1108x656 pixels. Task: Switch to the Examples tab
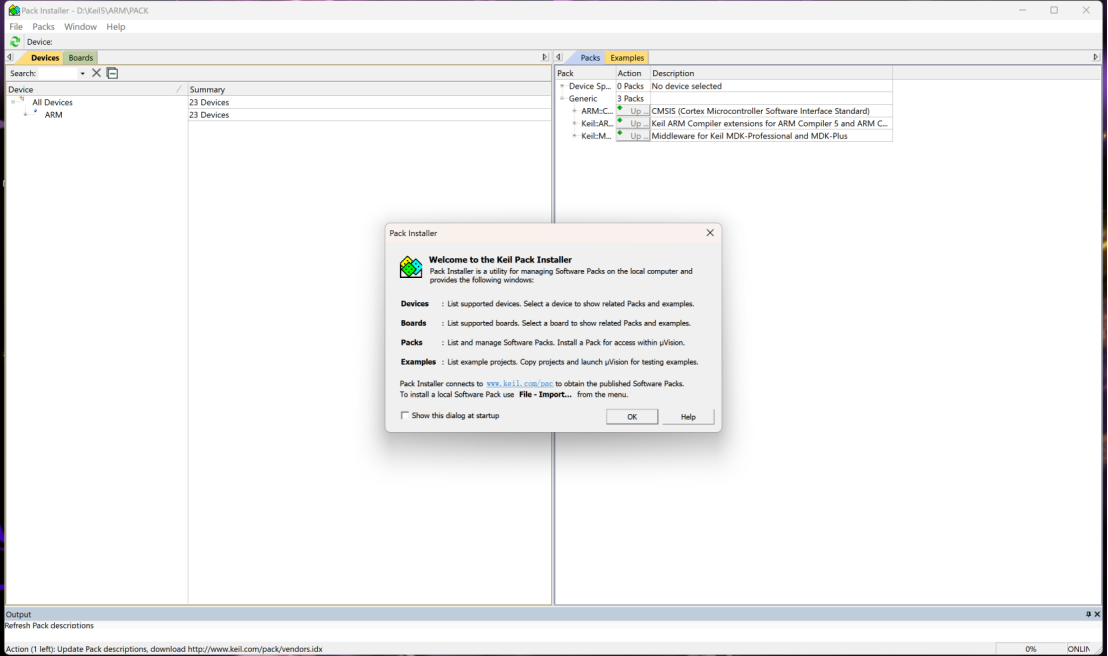627,58
